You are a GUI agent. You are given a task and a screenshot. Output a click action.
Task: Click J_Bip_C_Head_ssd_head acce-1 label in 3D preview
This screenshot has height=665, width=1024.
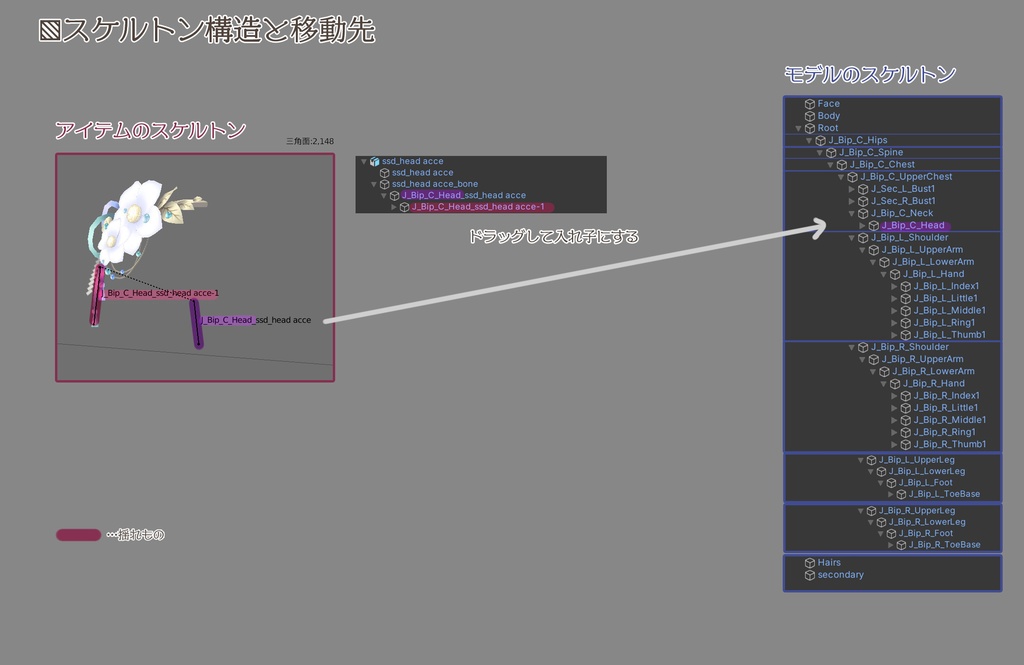tap(161, 293)
